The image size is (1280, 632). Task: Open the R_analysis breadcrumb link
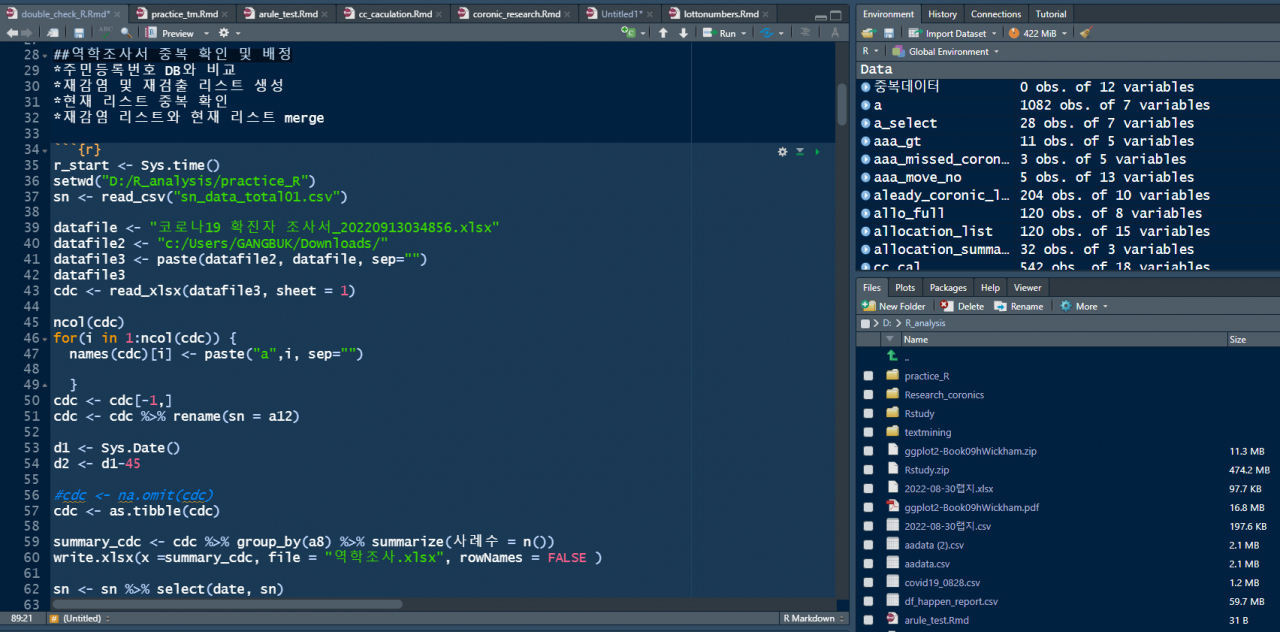tap(925, 323)
